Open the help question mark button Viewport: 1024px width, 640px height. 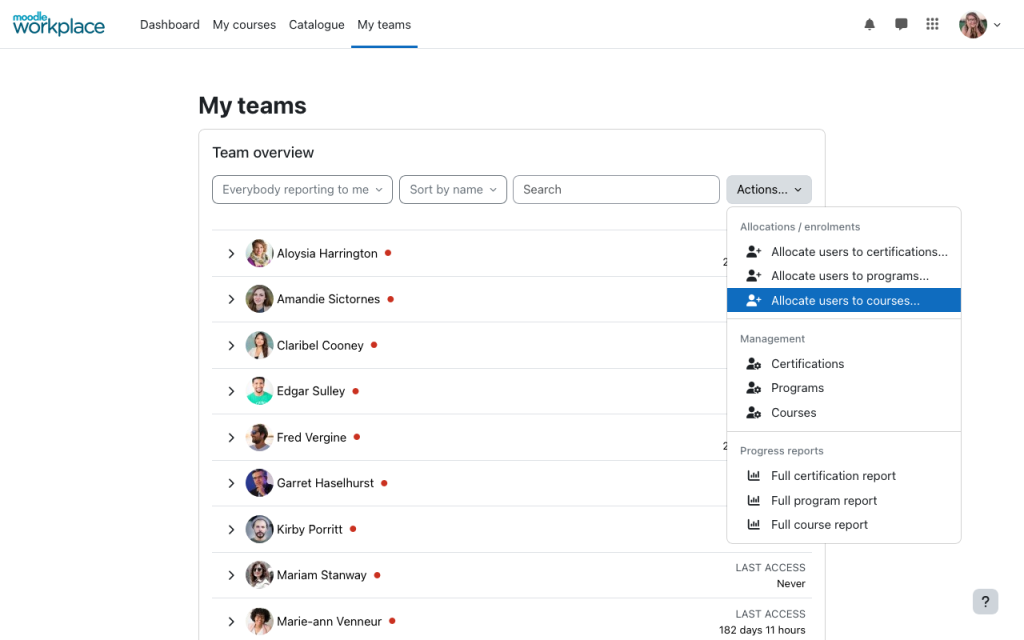click(x=985, y=601)
